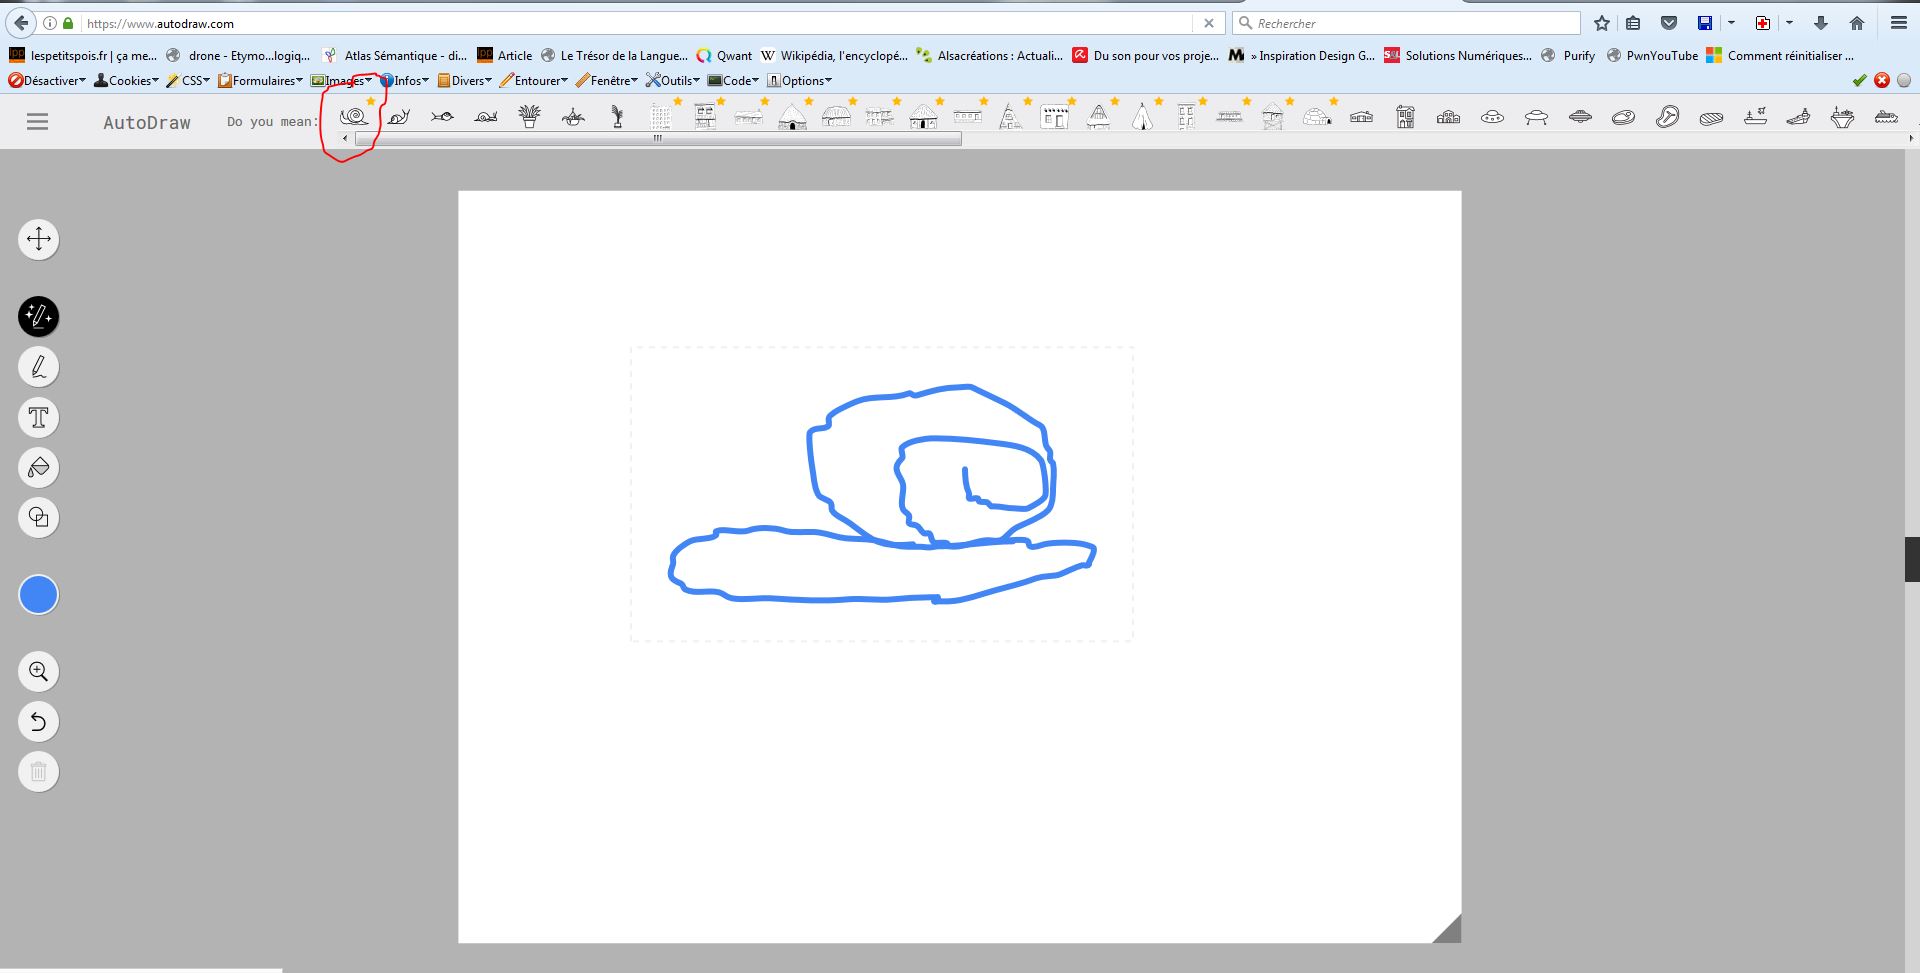This screenshot has height=973, width=1920.
Task: Select the AutoDraw magic pen tool
Action: tap(39, 317)
